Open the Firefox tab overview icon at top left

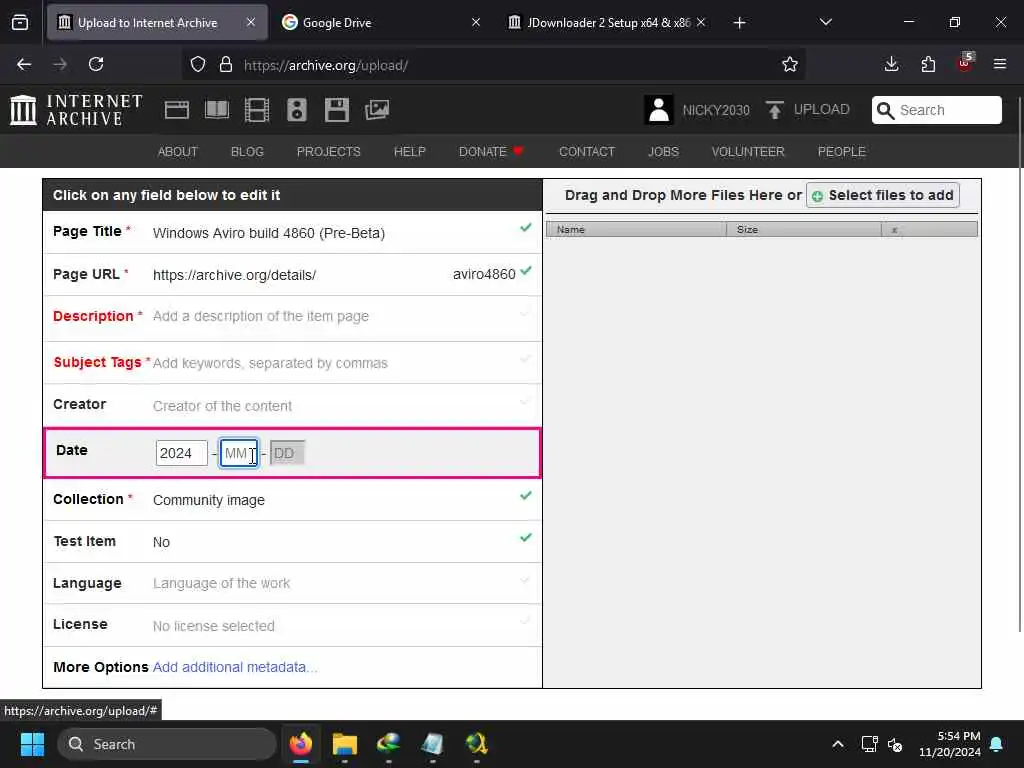click(x=20, y=23)
